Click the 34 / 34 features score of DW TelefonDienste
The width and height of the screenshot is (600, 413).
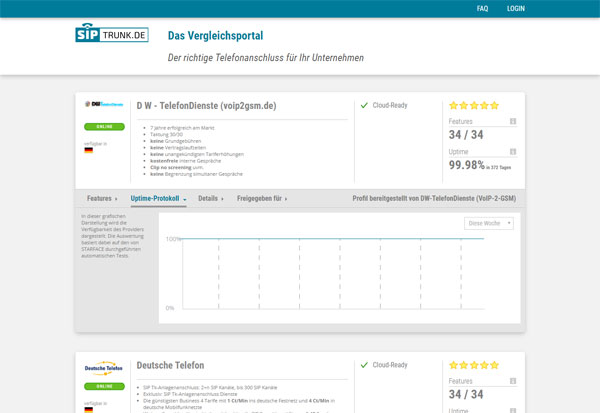tap(466, 135)
